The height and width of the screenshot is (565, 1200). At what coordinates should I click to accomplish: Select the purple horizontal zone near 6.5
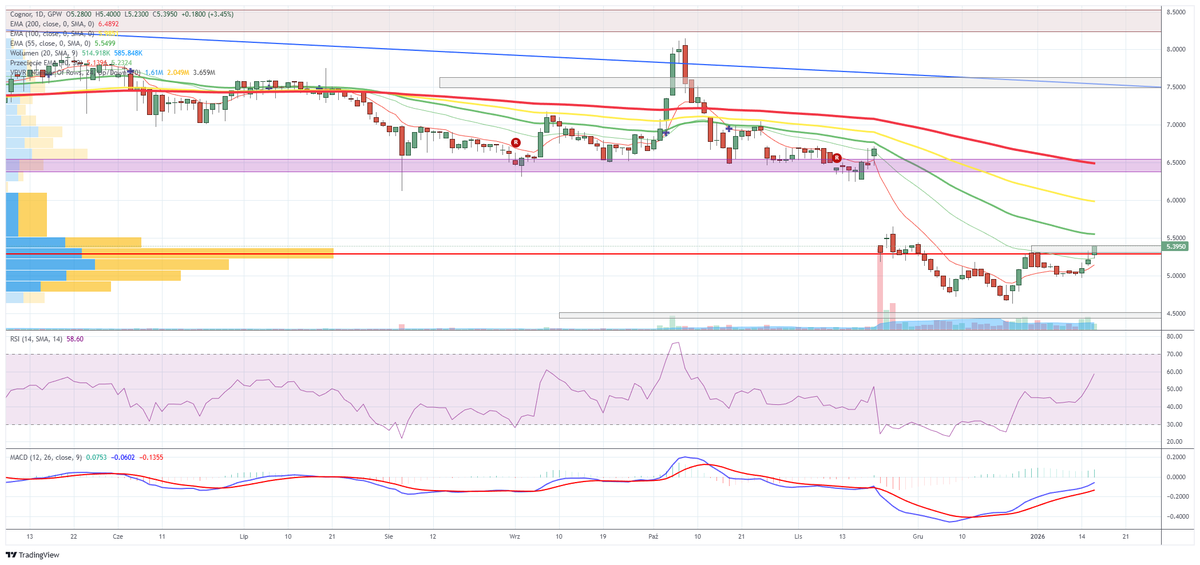tap(583, 165)
